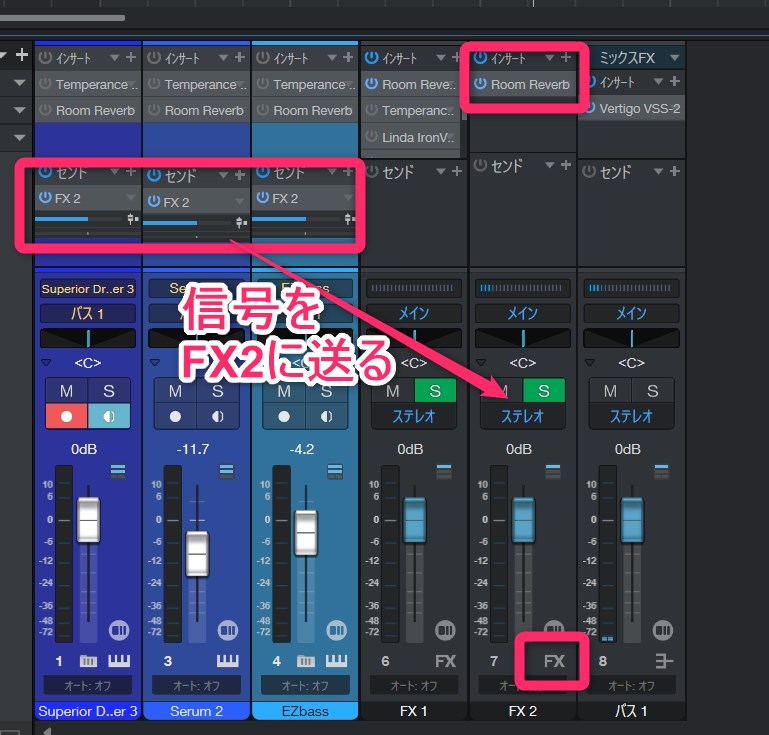This screenshot has height=735, width=769.
Task: Open insert dropdown arrow on Superior Drummer 3
Action: pos(114,58)
